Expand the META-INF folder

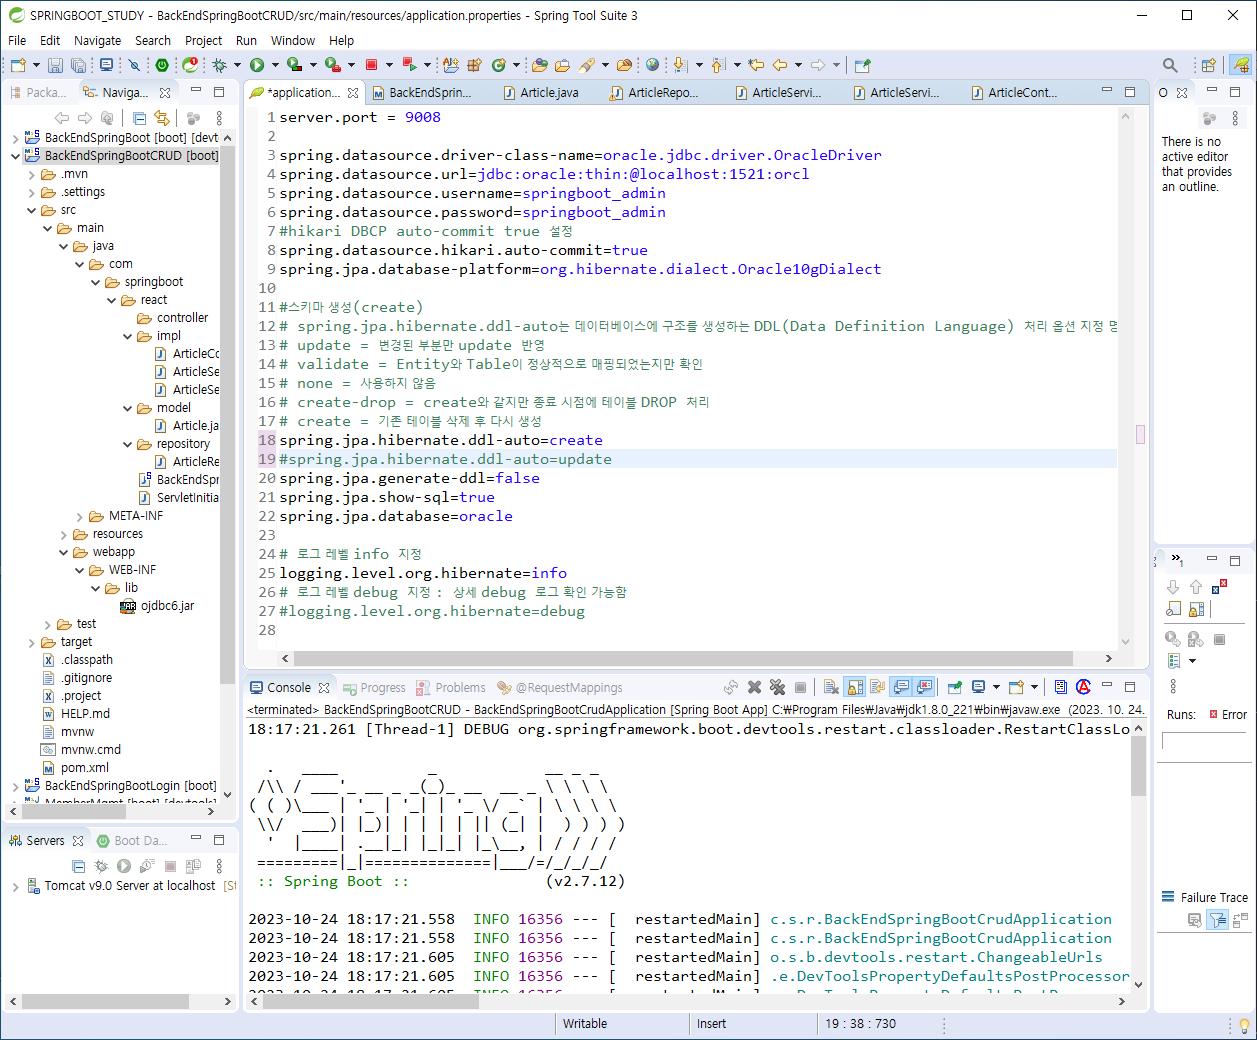pyautogui.click(x=80, y=516)
